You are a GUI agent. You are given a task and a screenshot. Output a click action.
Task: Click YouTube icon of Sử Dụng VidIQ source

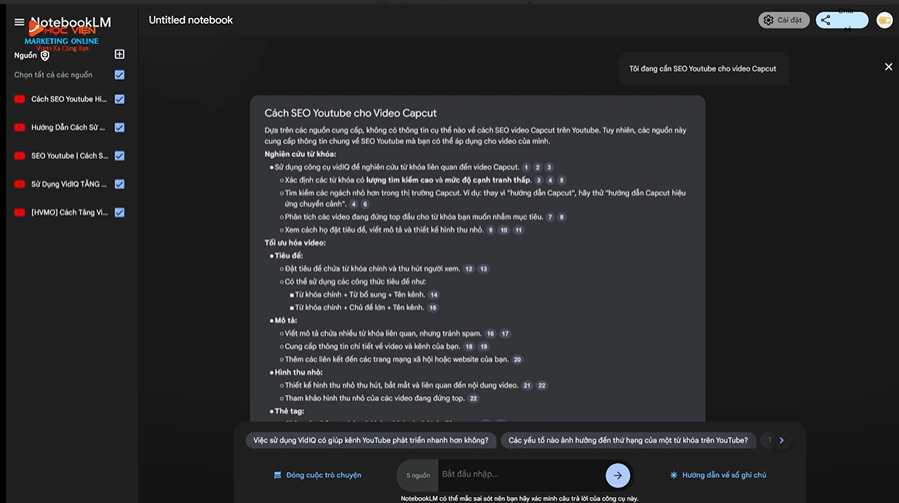point(19,184)
